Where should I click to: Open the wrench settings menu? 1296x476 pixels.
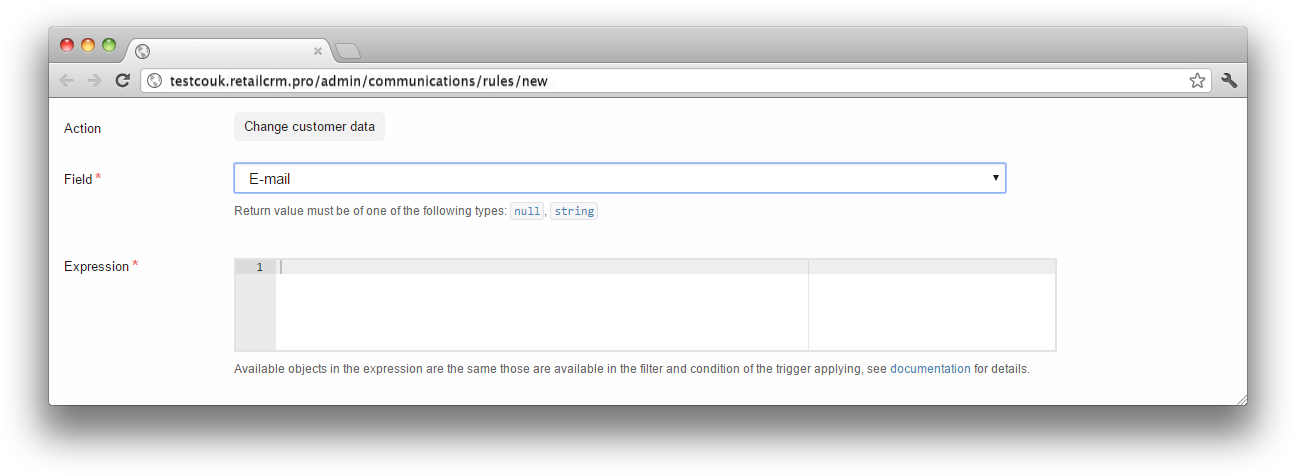[x=1229, y=81]
